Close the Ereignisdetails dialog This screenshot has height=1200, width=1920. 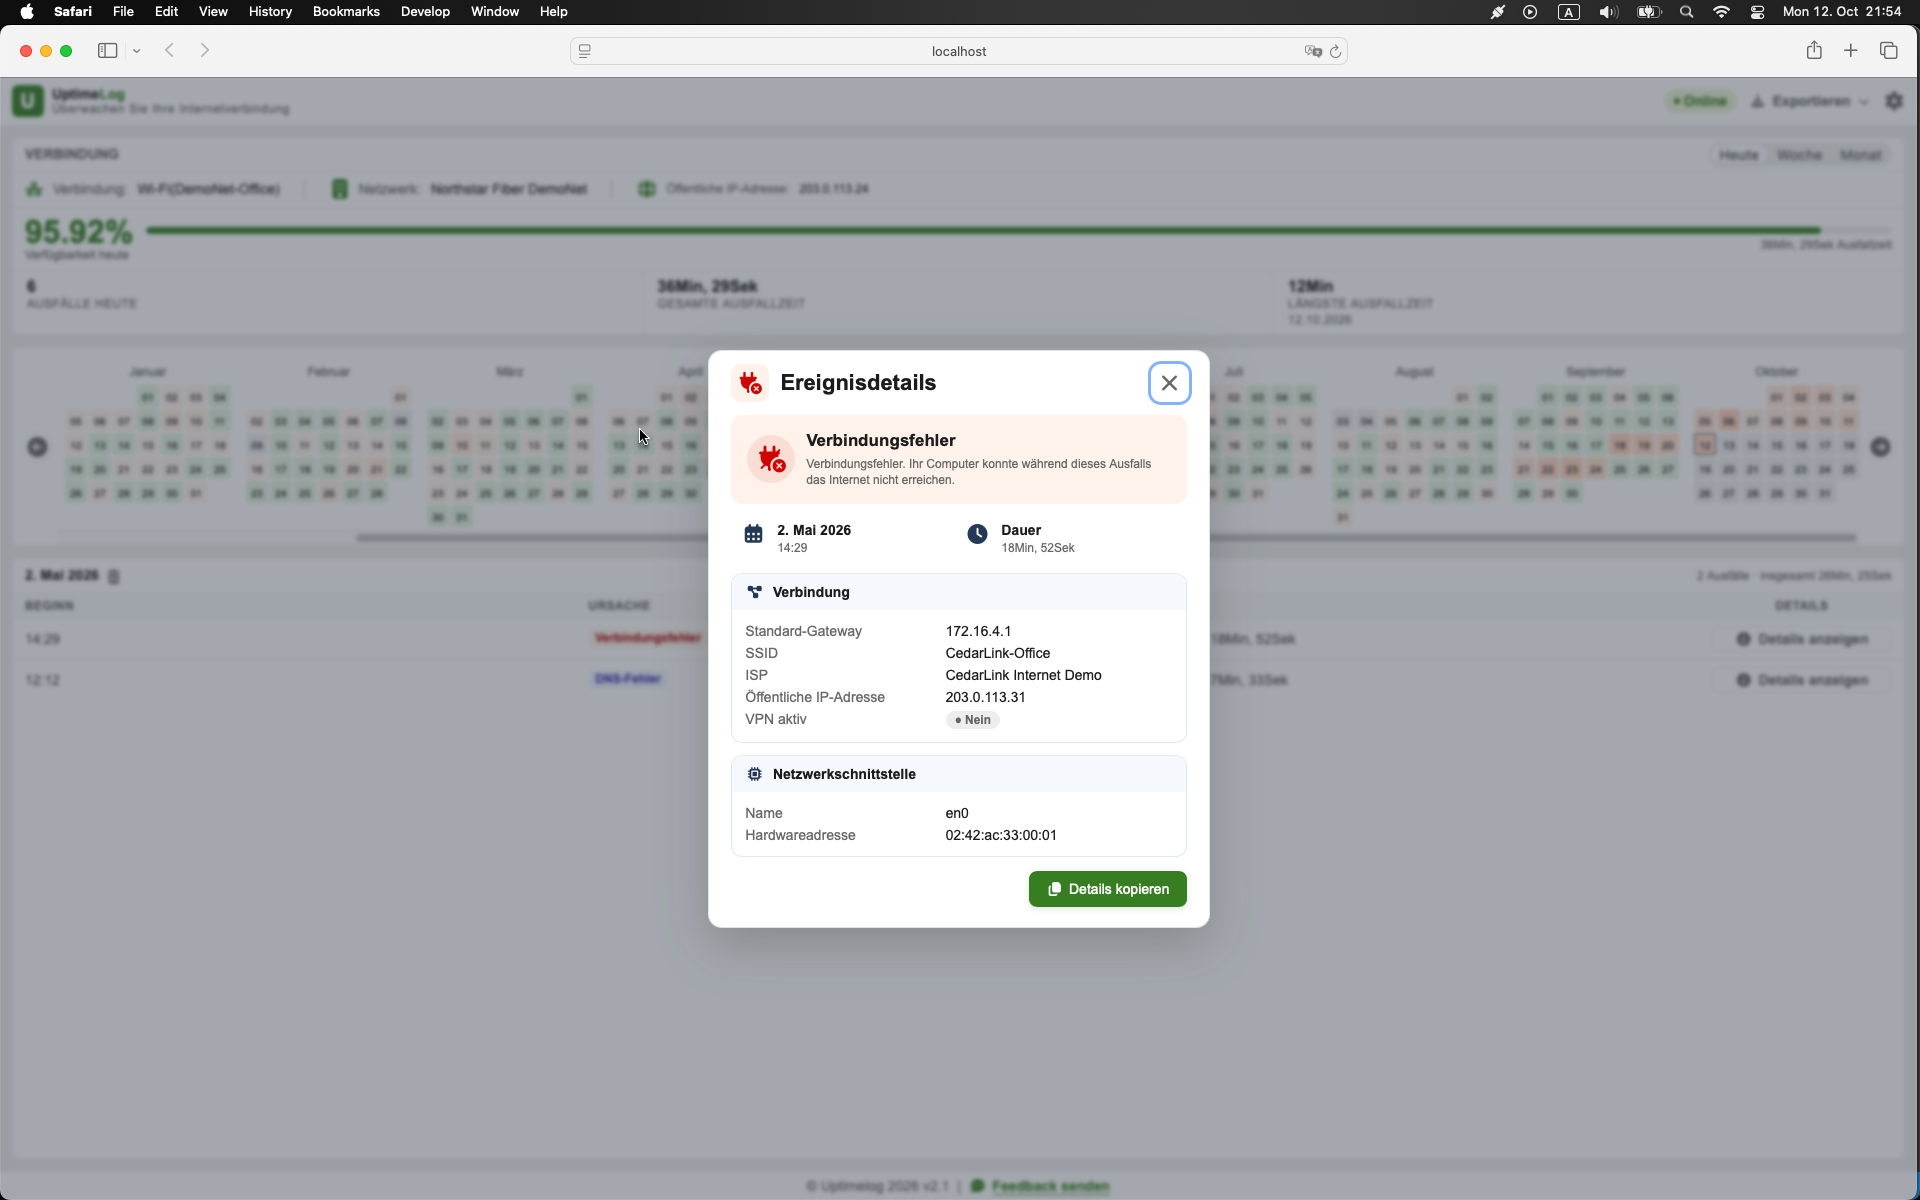tap(1169, 383)
